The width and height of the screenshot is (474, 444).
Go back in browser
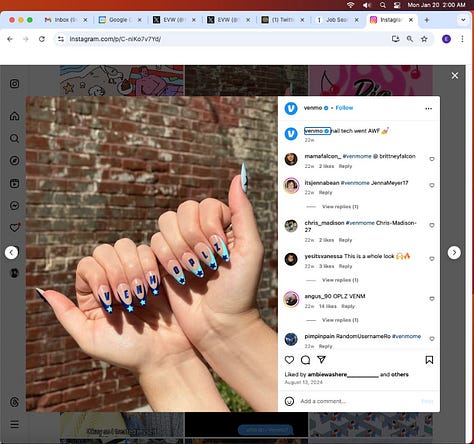coord(10,39)
